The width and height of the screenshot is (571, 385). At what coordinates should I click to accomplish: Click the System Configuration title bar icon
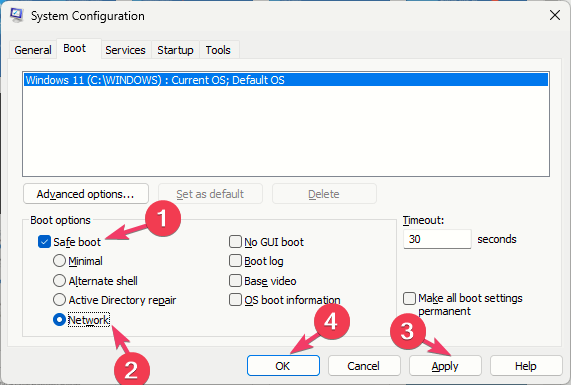[17, 15]
